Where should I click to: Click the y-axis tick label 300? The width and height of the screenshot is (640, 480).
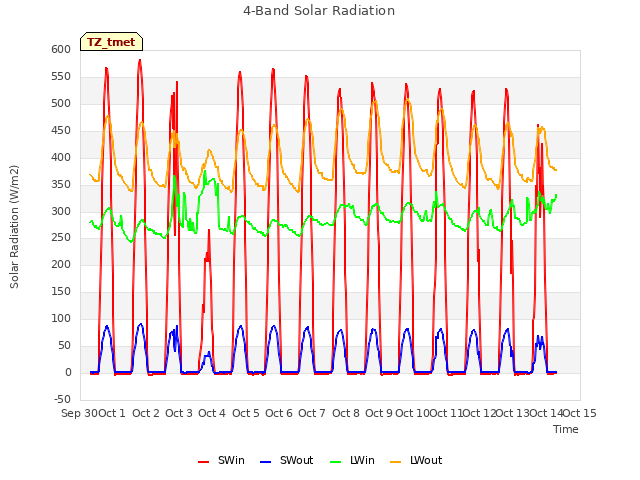point(61,211)
